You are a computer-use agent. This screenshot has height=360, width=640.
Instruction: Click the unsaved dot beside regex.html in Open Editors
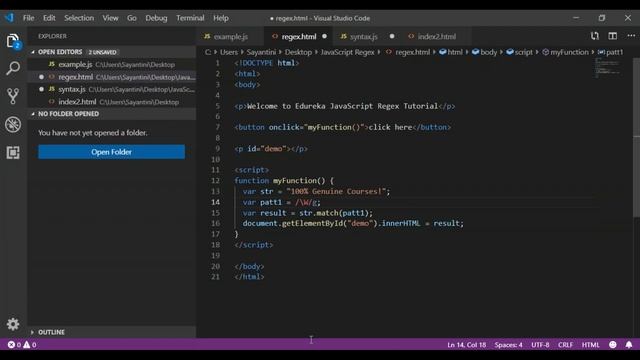[x=41, y=77]
